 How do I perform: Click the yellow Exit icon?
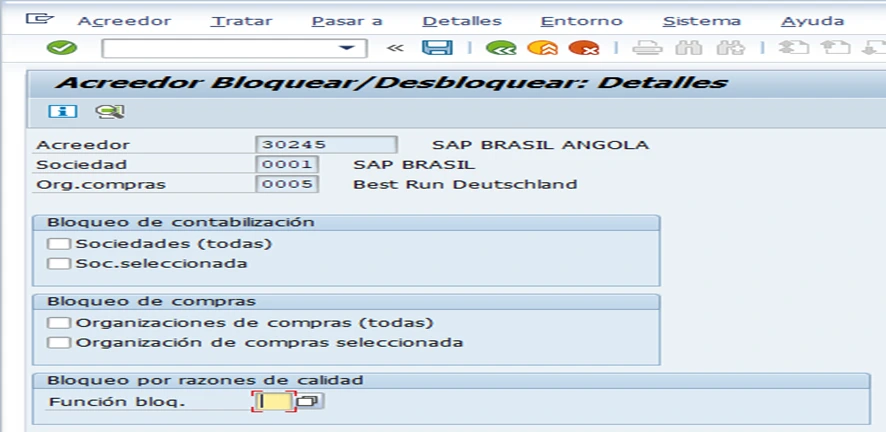click(542, 48)
